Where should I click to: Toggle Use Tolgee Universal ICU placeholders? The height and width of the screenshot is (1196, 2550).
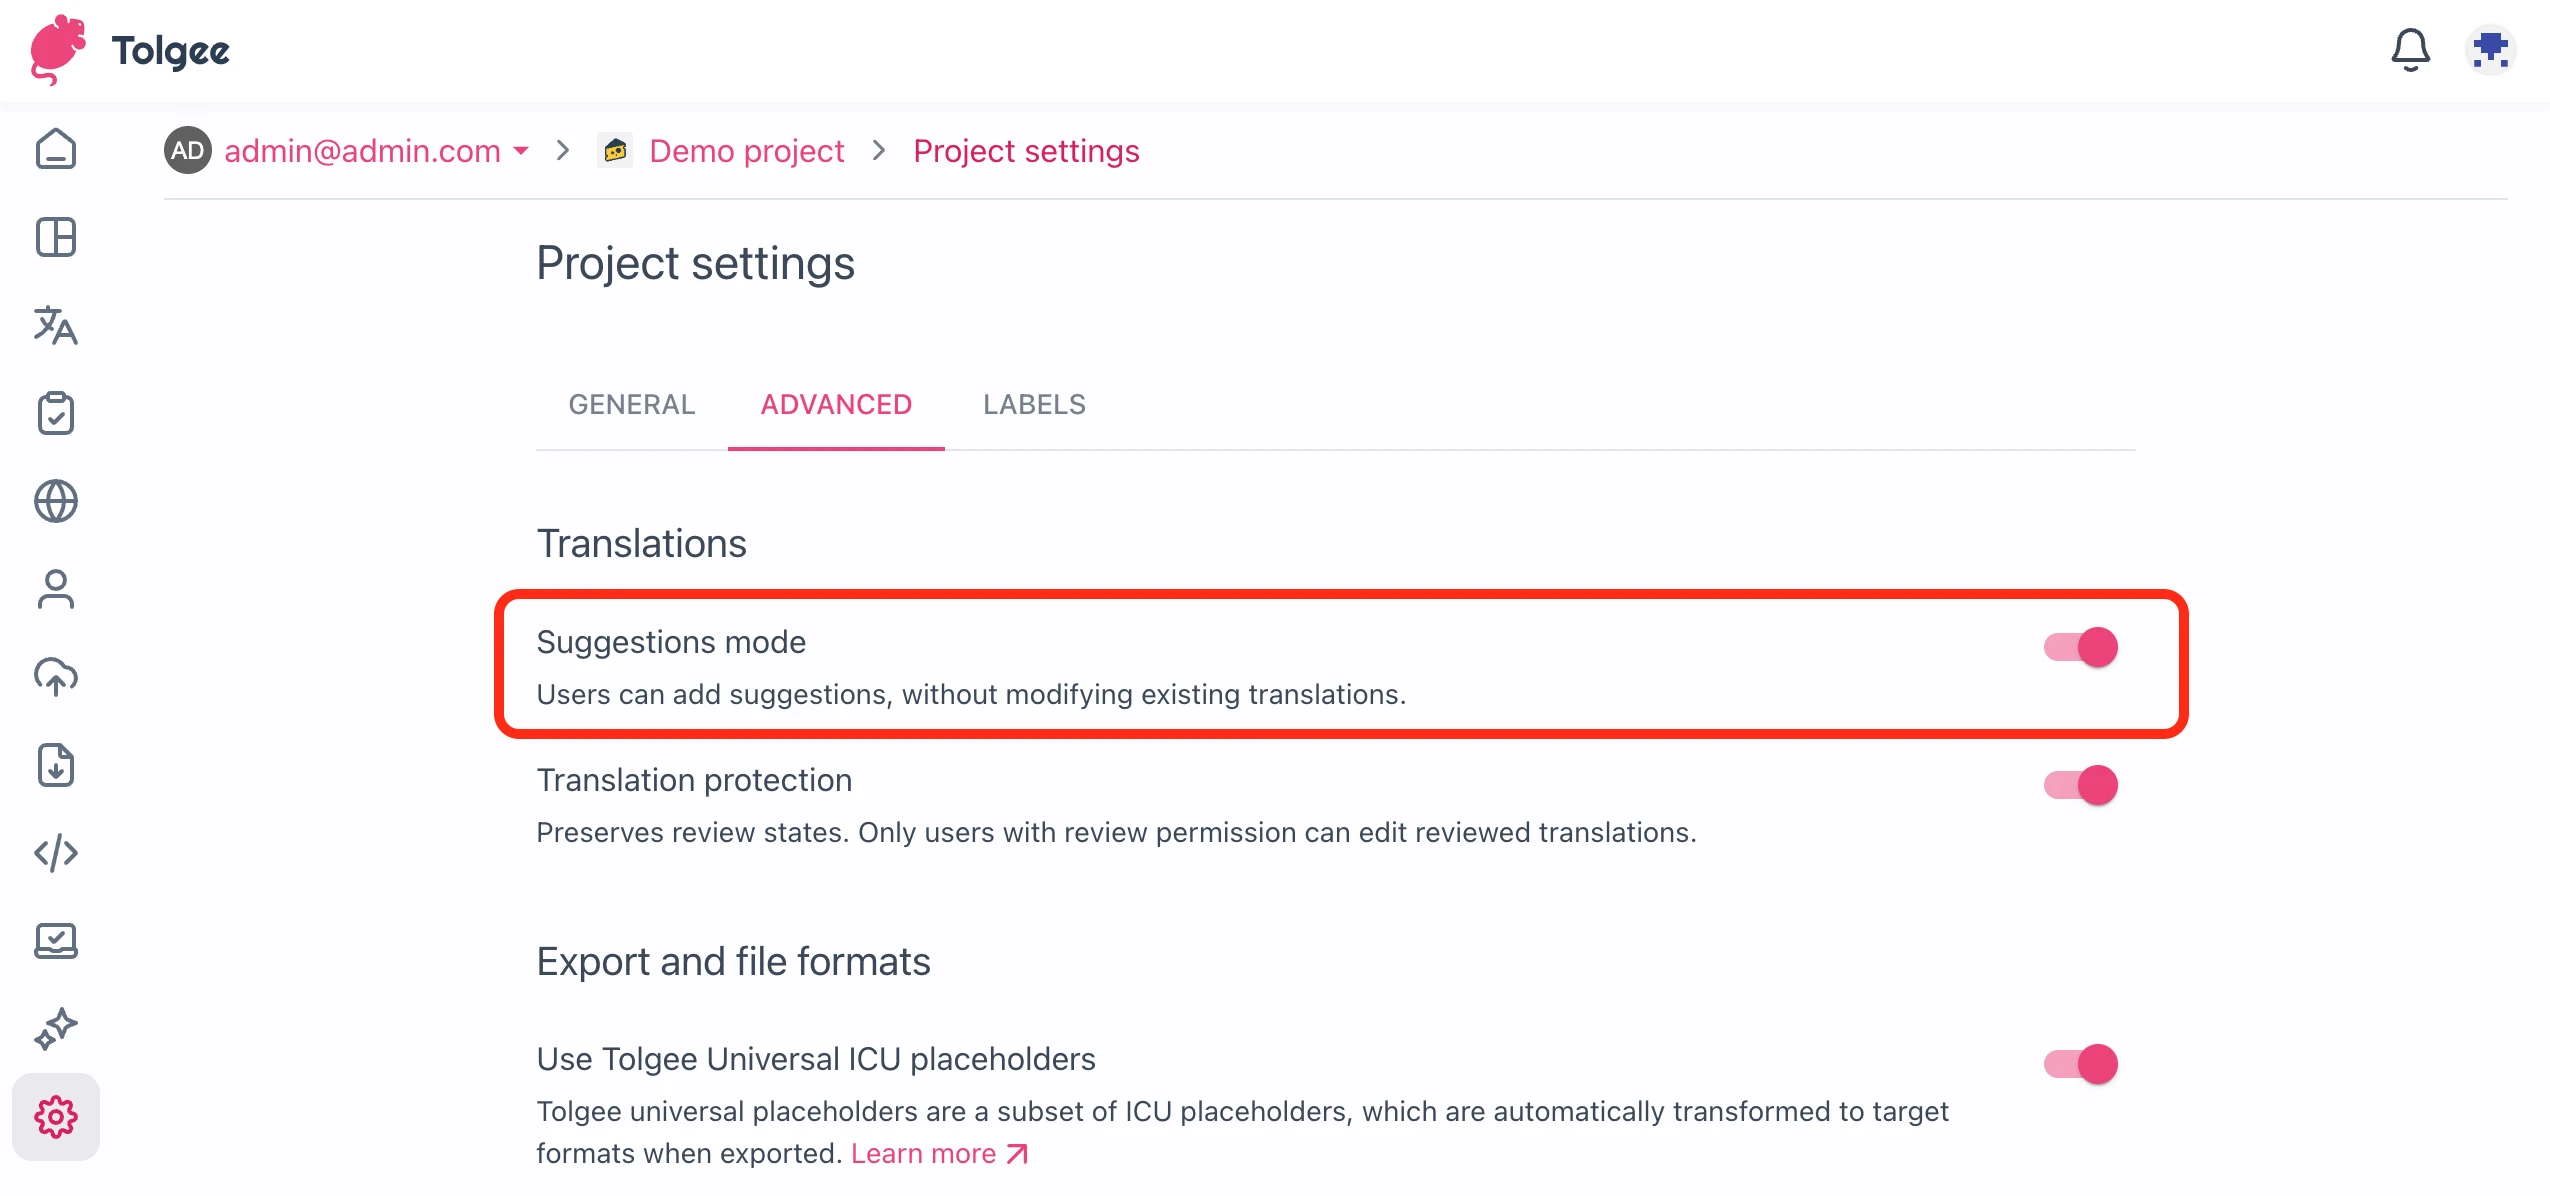[x=2081, y=1063]
